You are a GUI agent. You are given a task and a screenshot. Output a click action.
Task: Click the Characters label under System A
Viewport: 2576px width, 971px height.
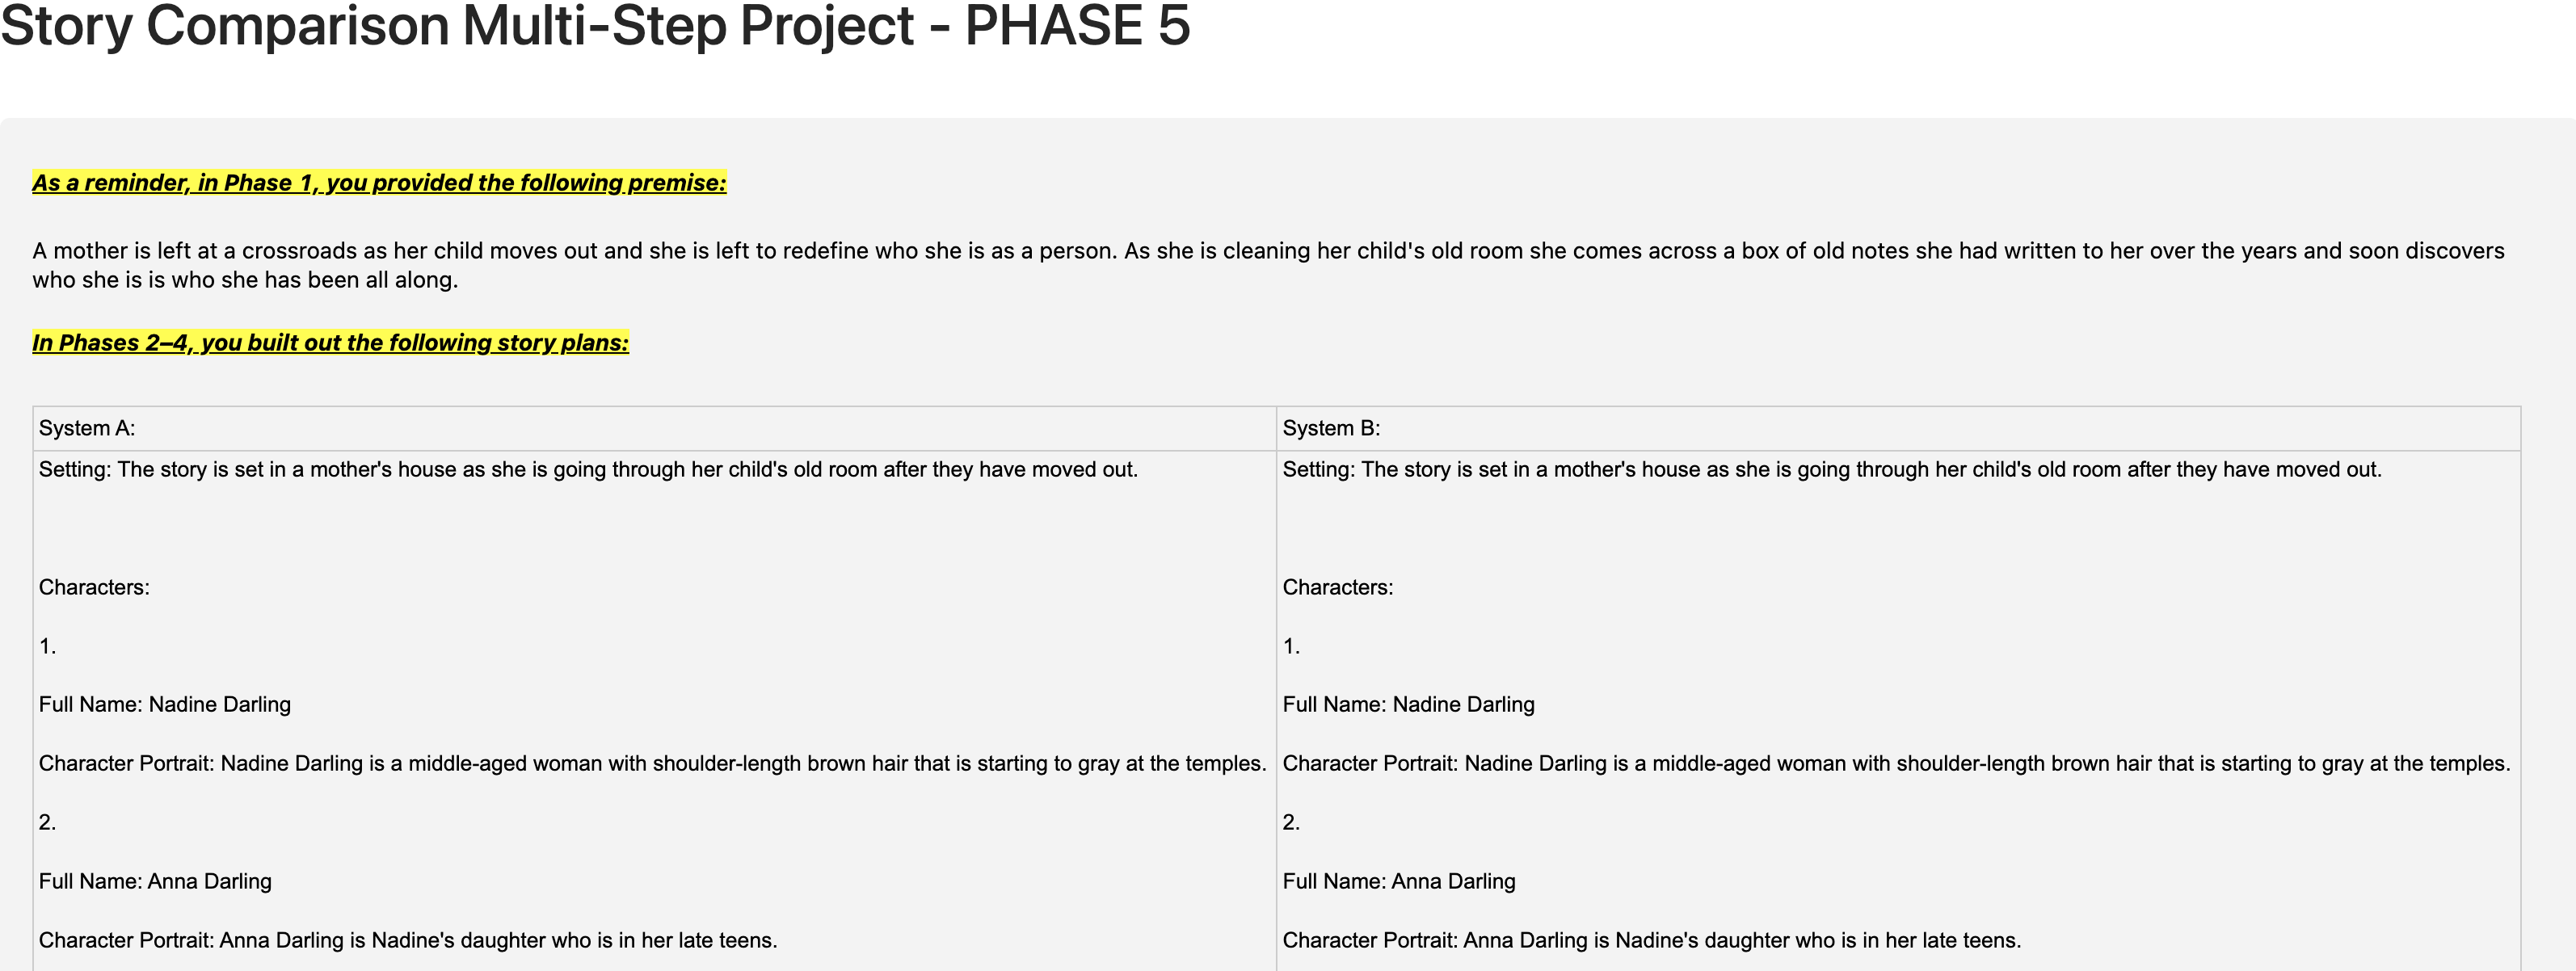pos(94,588)
